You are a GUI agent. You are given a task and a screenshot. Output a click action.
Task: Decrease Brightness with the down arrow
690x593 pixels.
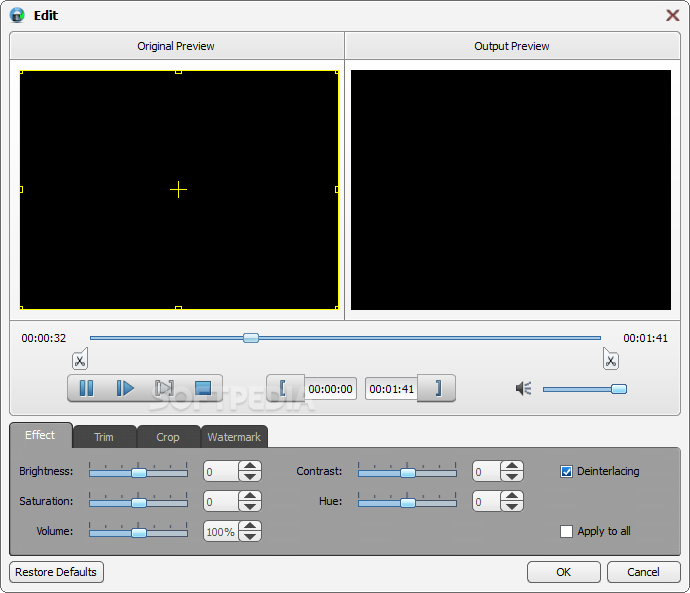(x=250, y=476)
